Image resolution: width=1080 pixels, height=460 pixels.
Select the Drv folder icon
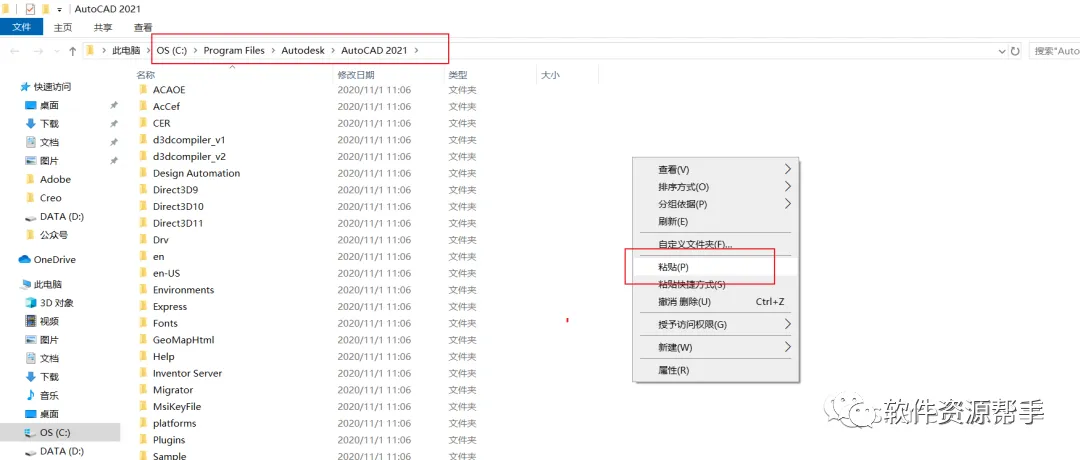pyautogui.click(x=143, y=240)
